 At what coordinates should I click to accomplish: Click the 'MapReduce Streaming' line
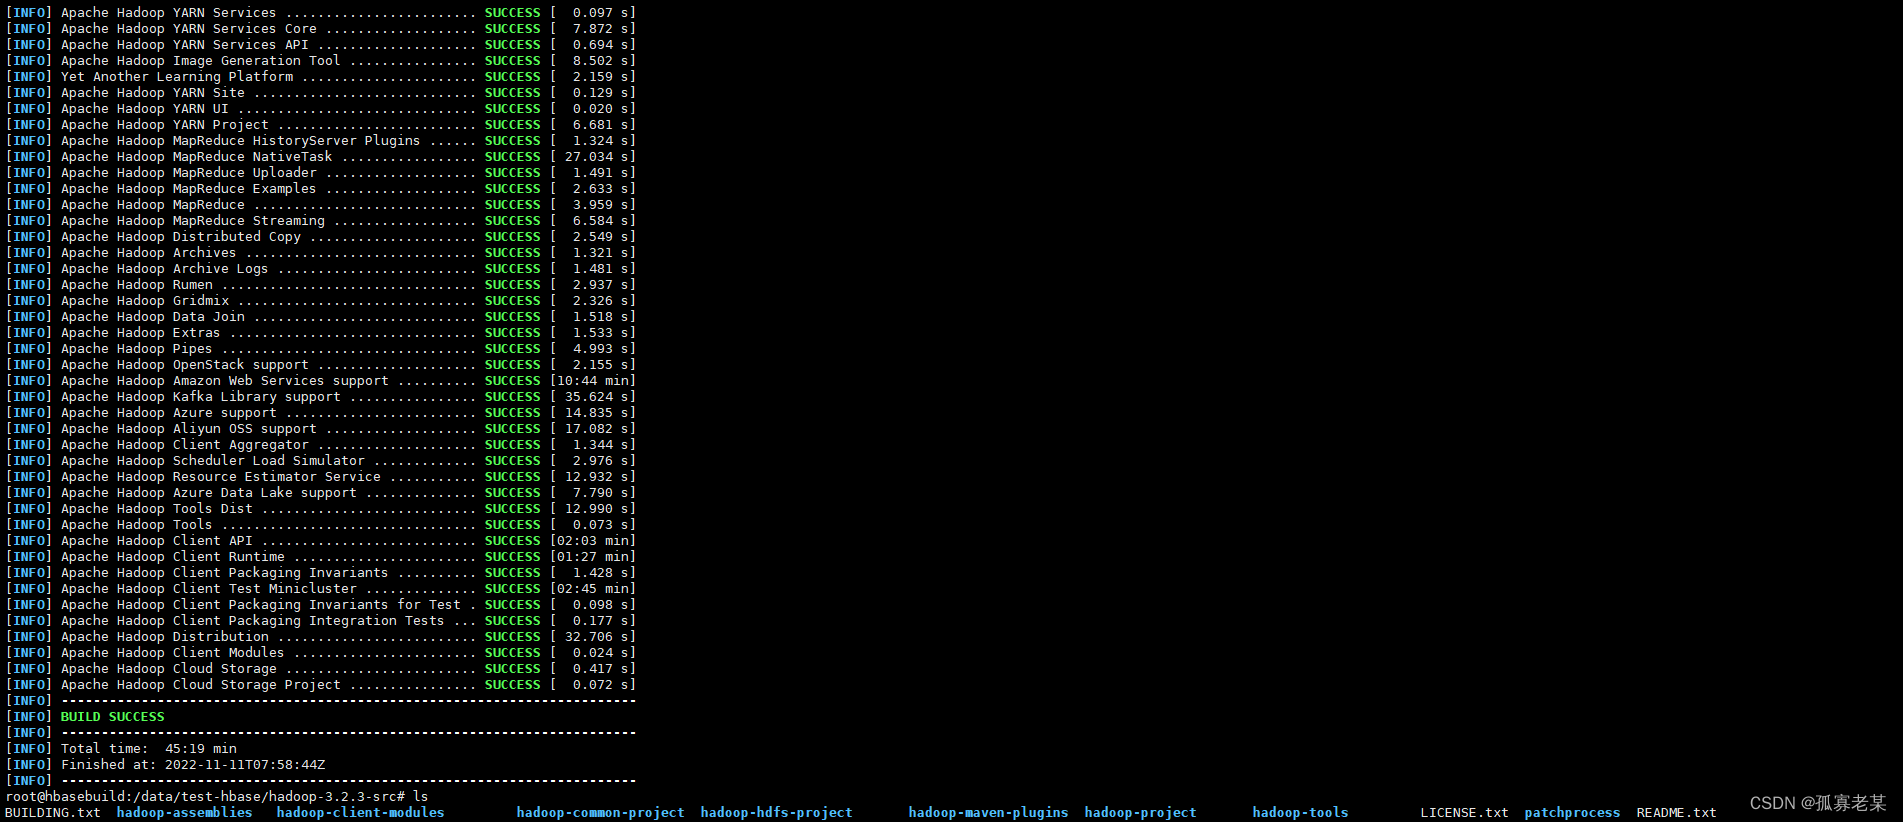click(321, 221)
